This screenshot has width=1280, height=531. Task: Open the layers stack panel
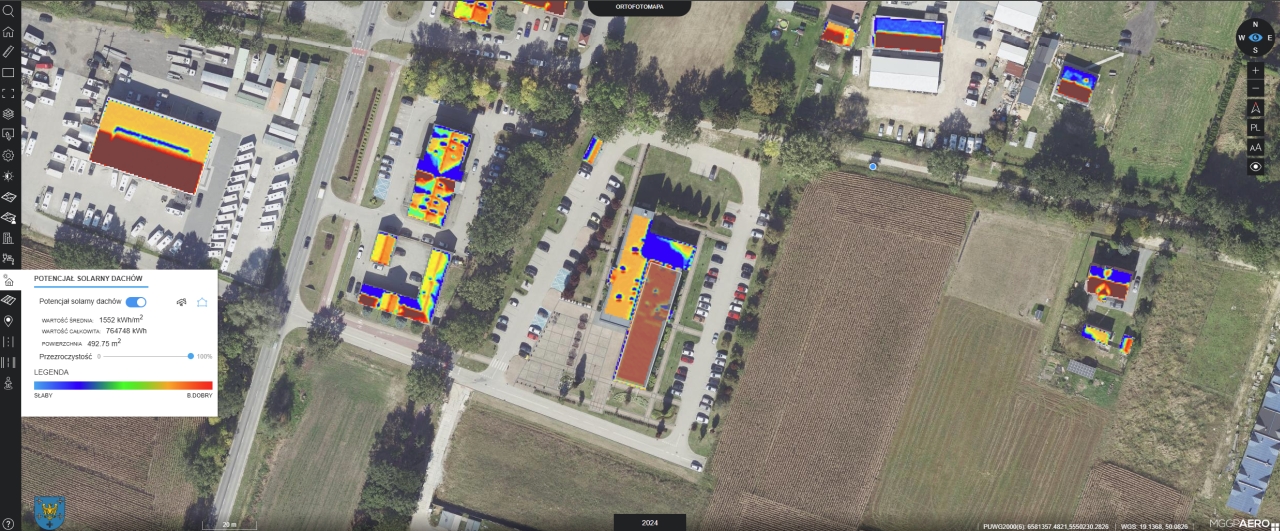[x=8, y=114]
